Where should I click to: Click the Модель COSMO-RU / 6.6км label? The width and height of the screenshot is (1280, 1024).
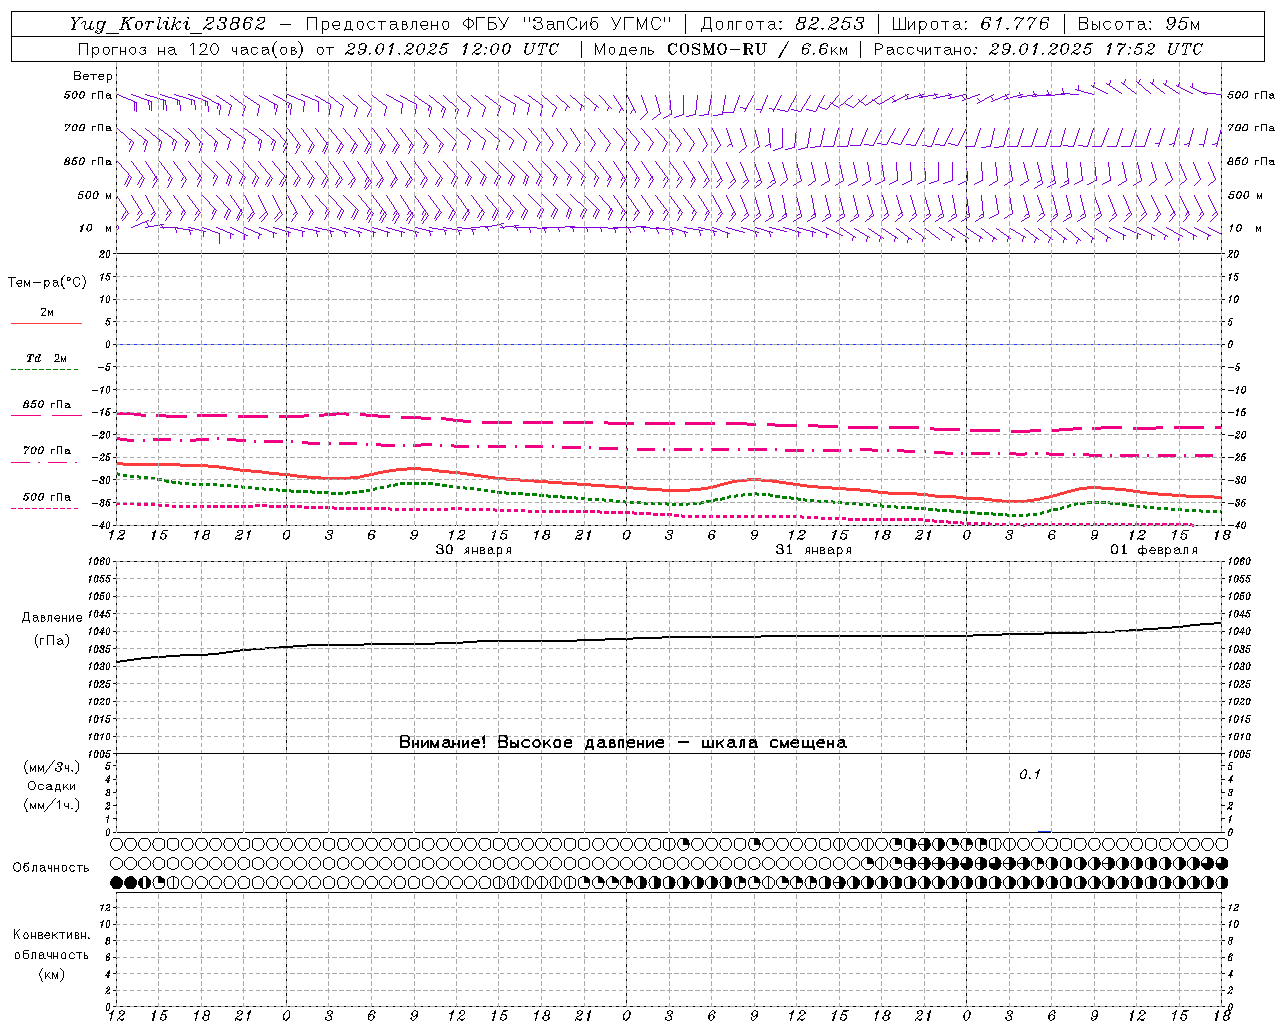[721, 49]
